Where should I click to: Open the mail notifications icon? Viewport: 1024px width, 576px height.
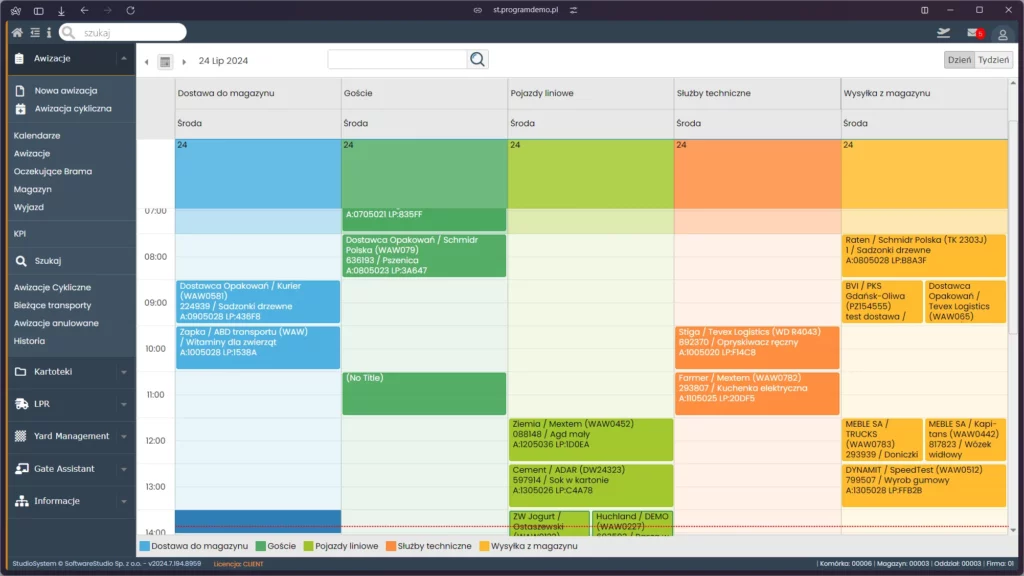tap(973, 33)
